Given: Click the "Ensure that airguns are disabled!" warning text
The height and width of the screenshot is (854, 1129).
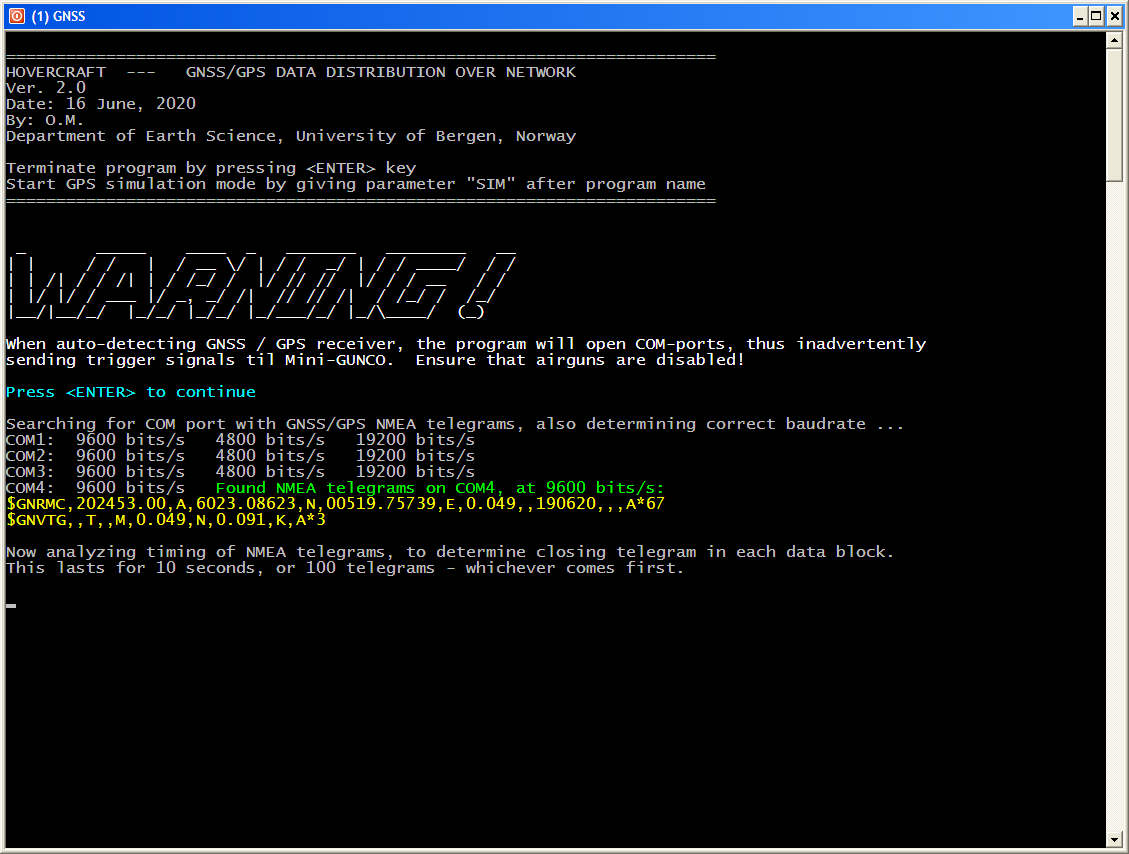Looking at the screenshot, I should pyautogui.click(x=580, y=360).
